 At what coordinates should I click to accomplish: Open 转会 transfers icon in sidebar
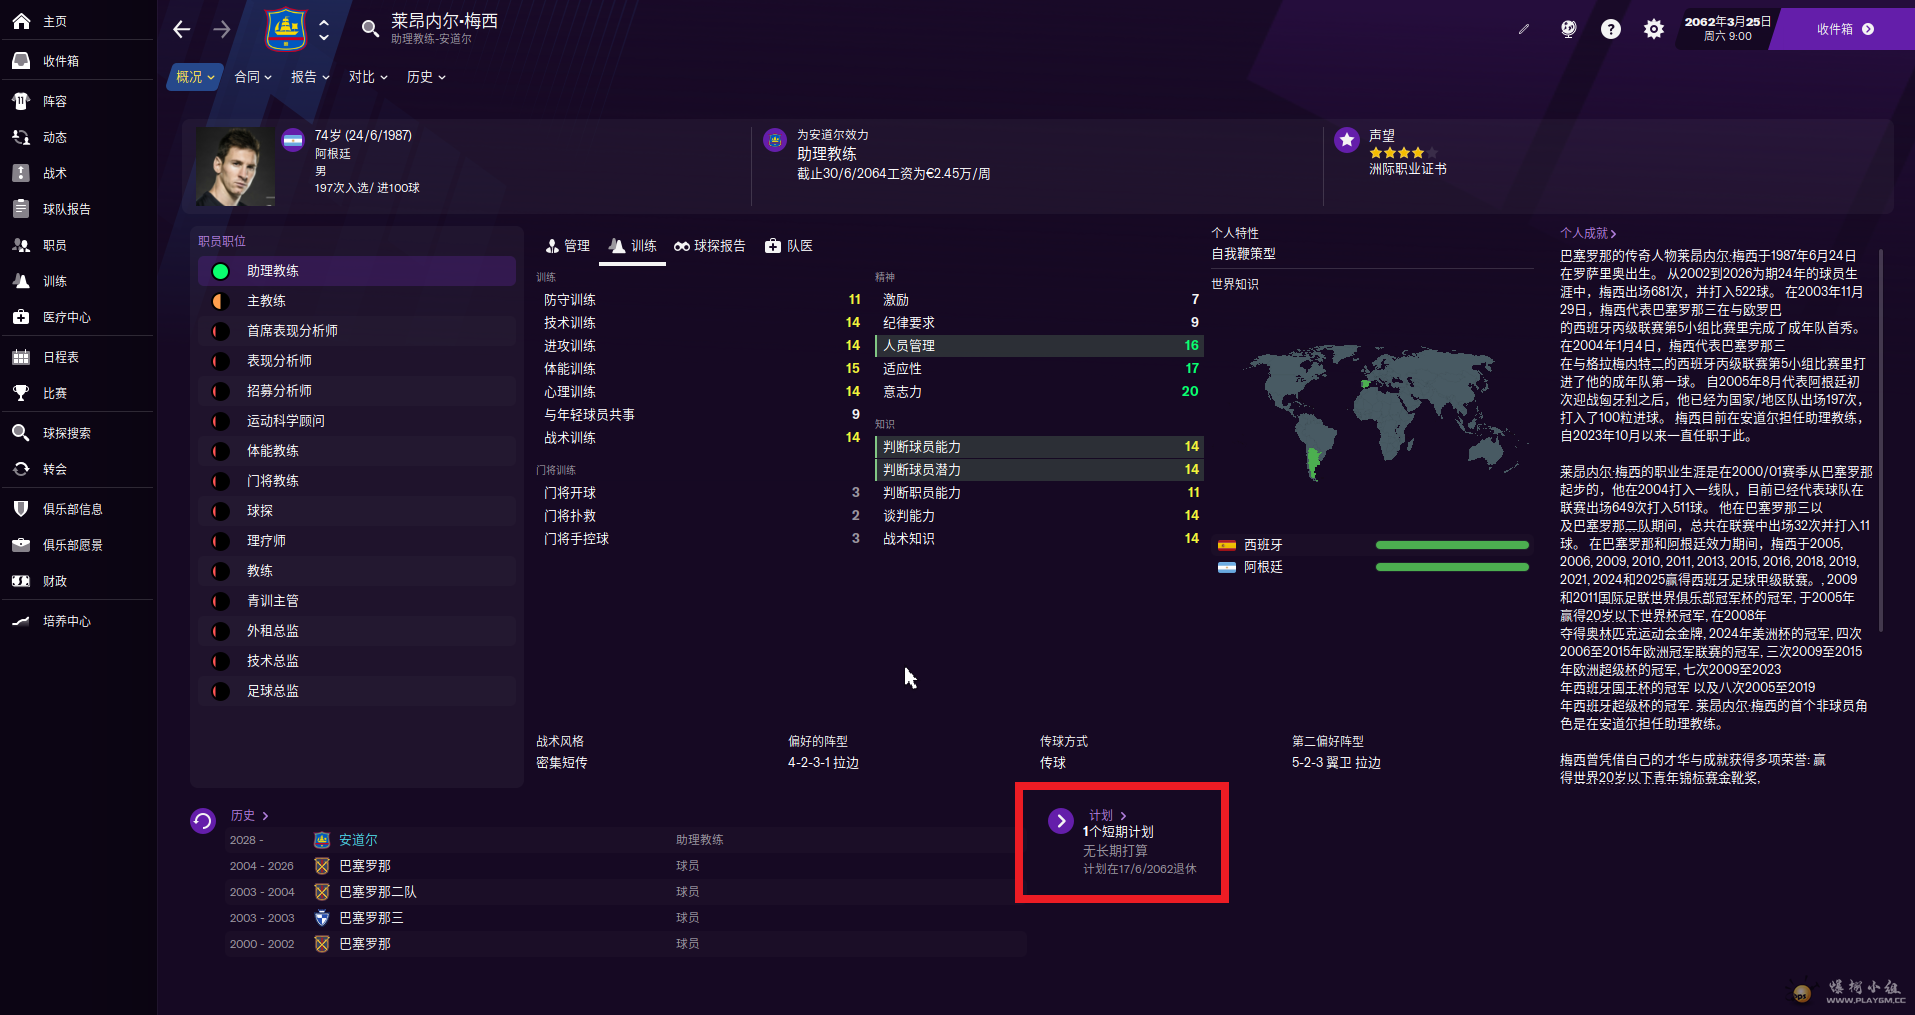(21, 469)
